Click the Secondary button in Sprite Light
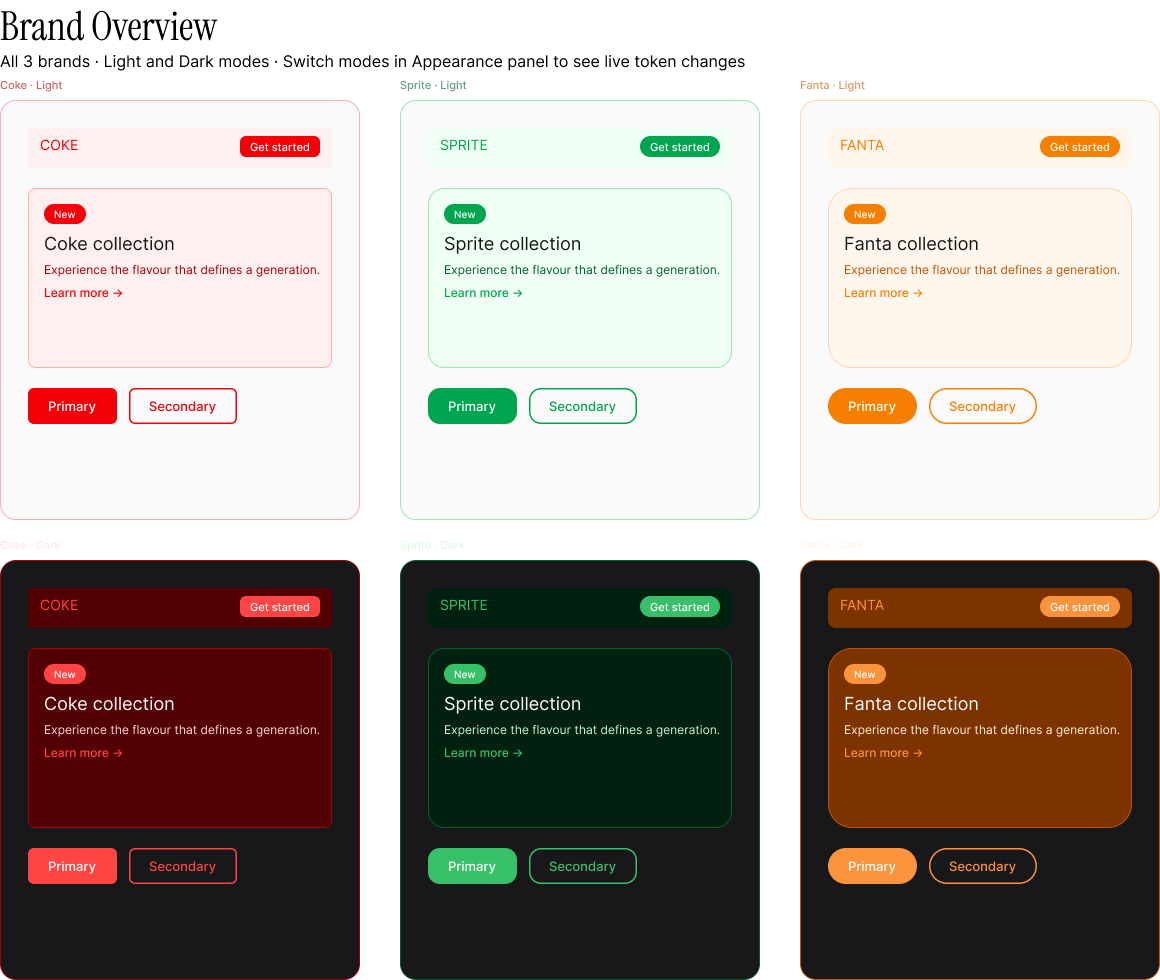Image resolution: width=1160 pixels, height=980 pixels. click(x=582, y=406)
